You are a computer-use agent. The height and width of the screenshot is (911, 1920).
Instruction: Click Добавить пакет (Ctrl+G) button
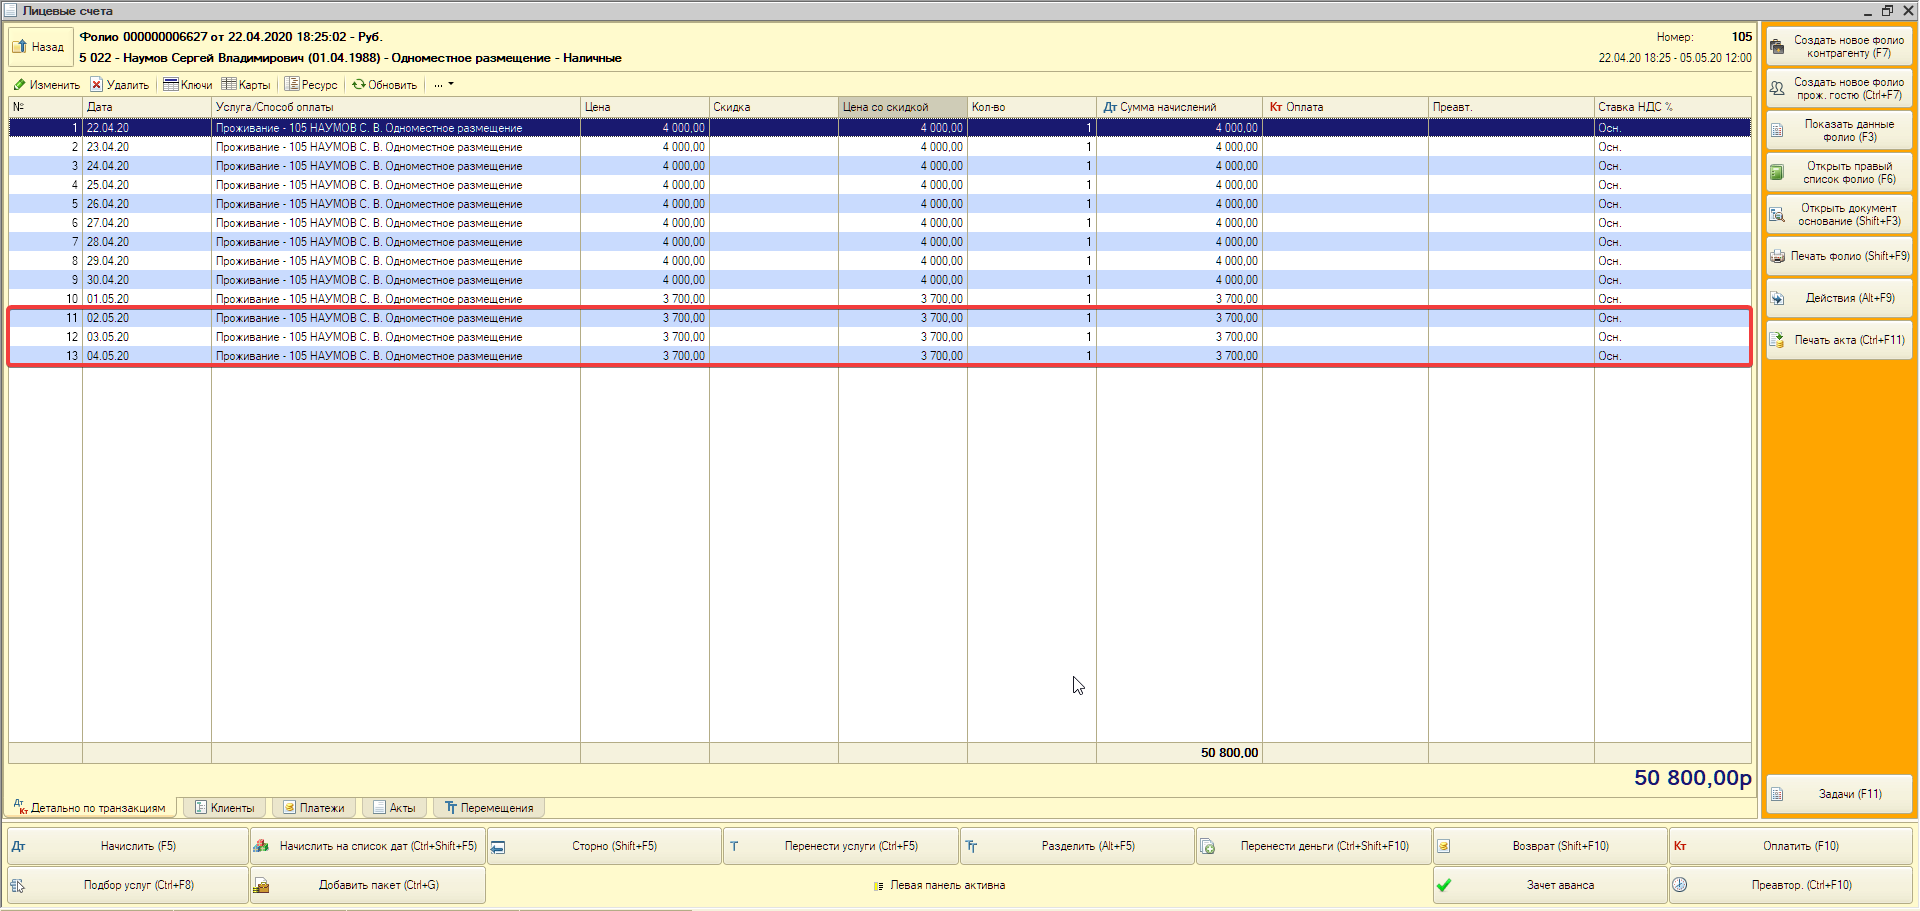368,885
